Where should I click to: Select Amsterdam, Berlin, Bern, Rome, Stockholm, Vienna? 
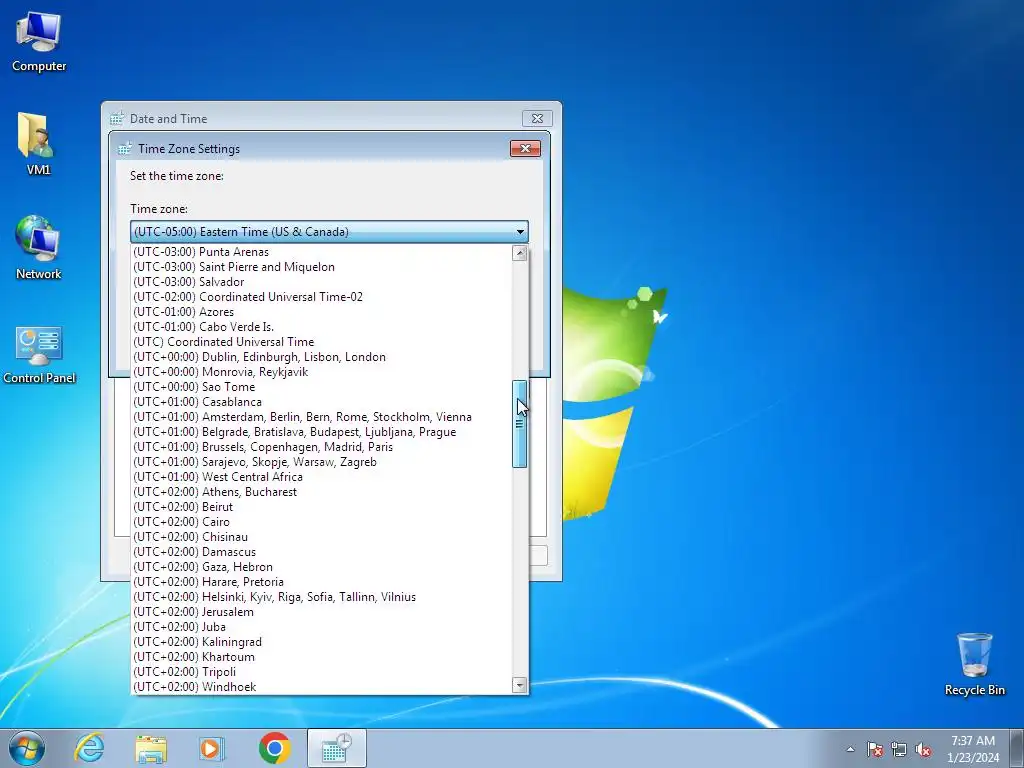click(x=322, y=417)
